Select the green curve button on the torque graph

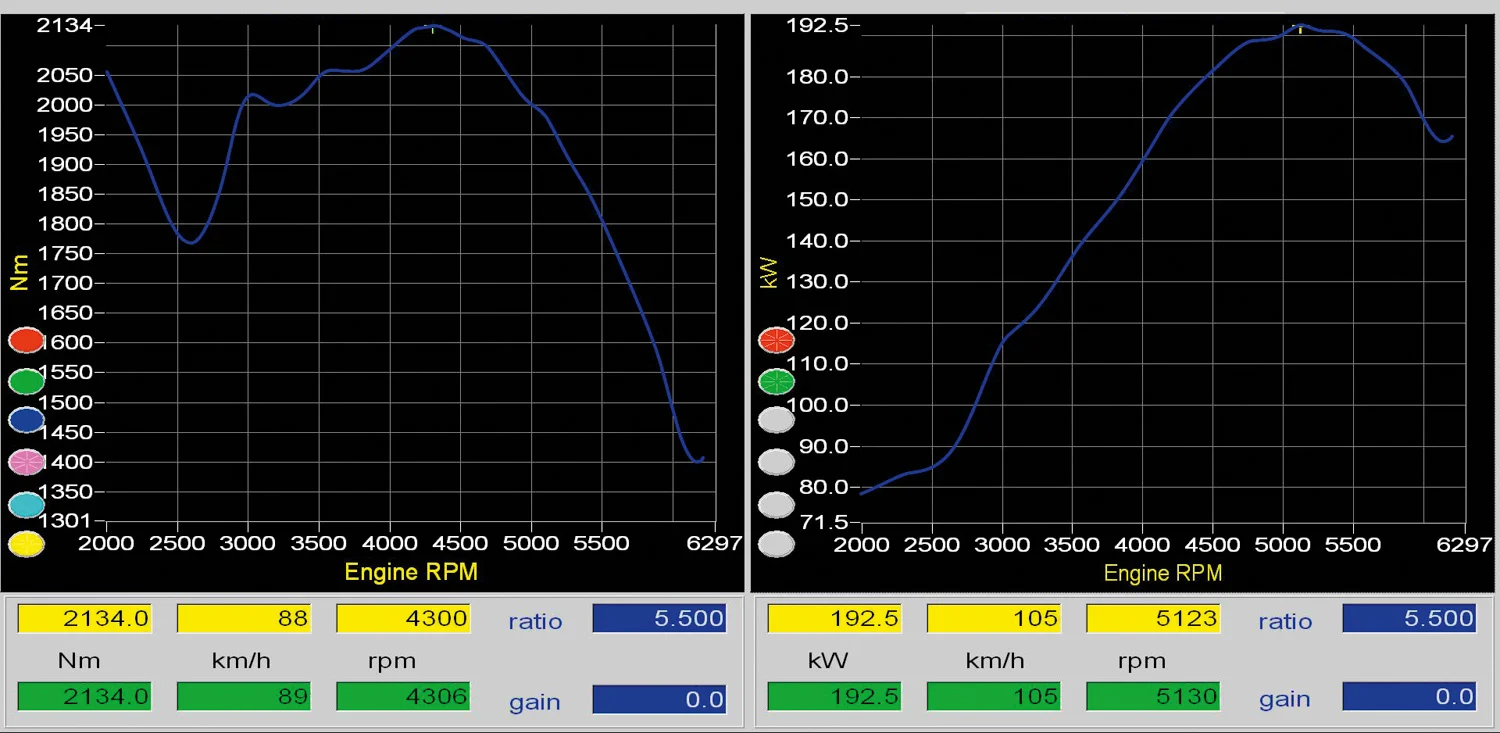(25, 380)
